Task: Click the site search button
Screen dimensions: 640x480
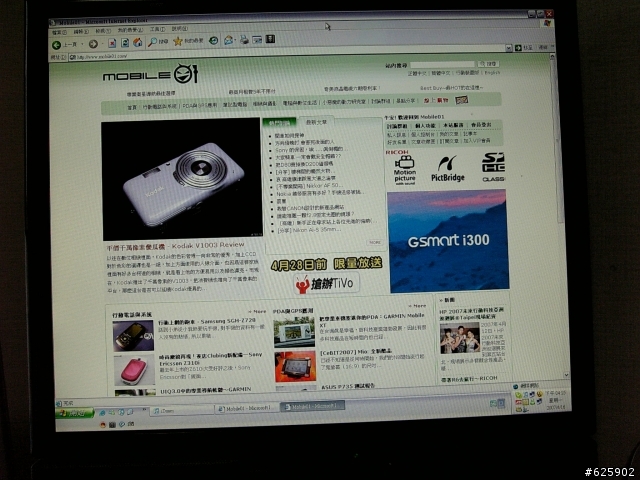Action: [488, 64]
